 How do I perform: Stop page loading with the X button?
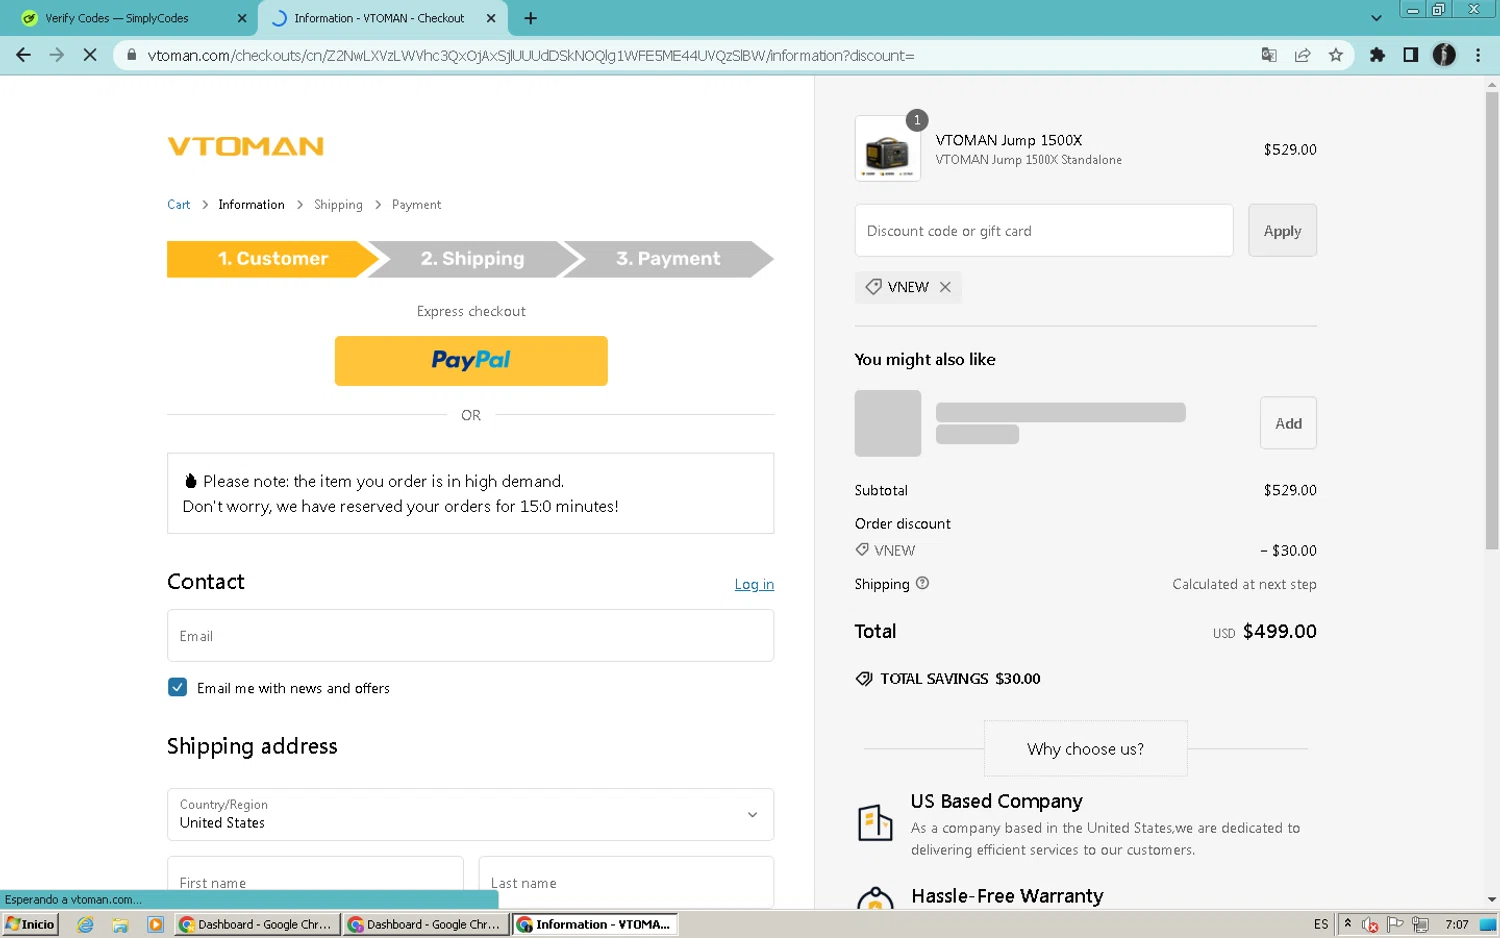tap(90, 55)
